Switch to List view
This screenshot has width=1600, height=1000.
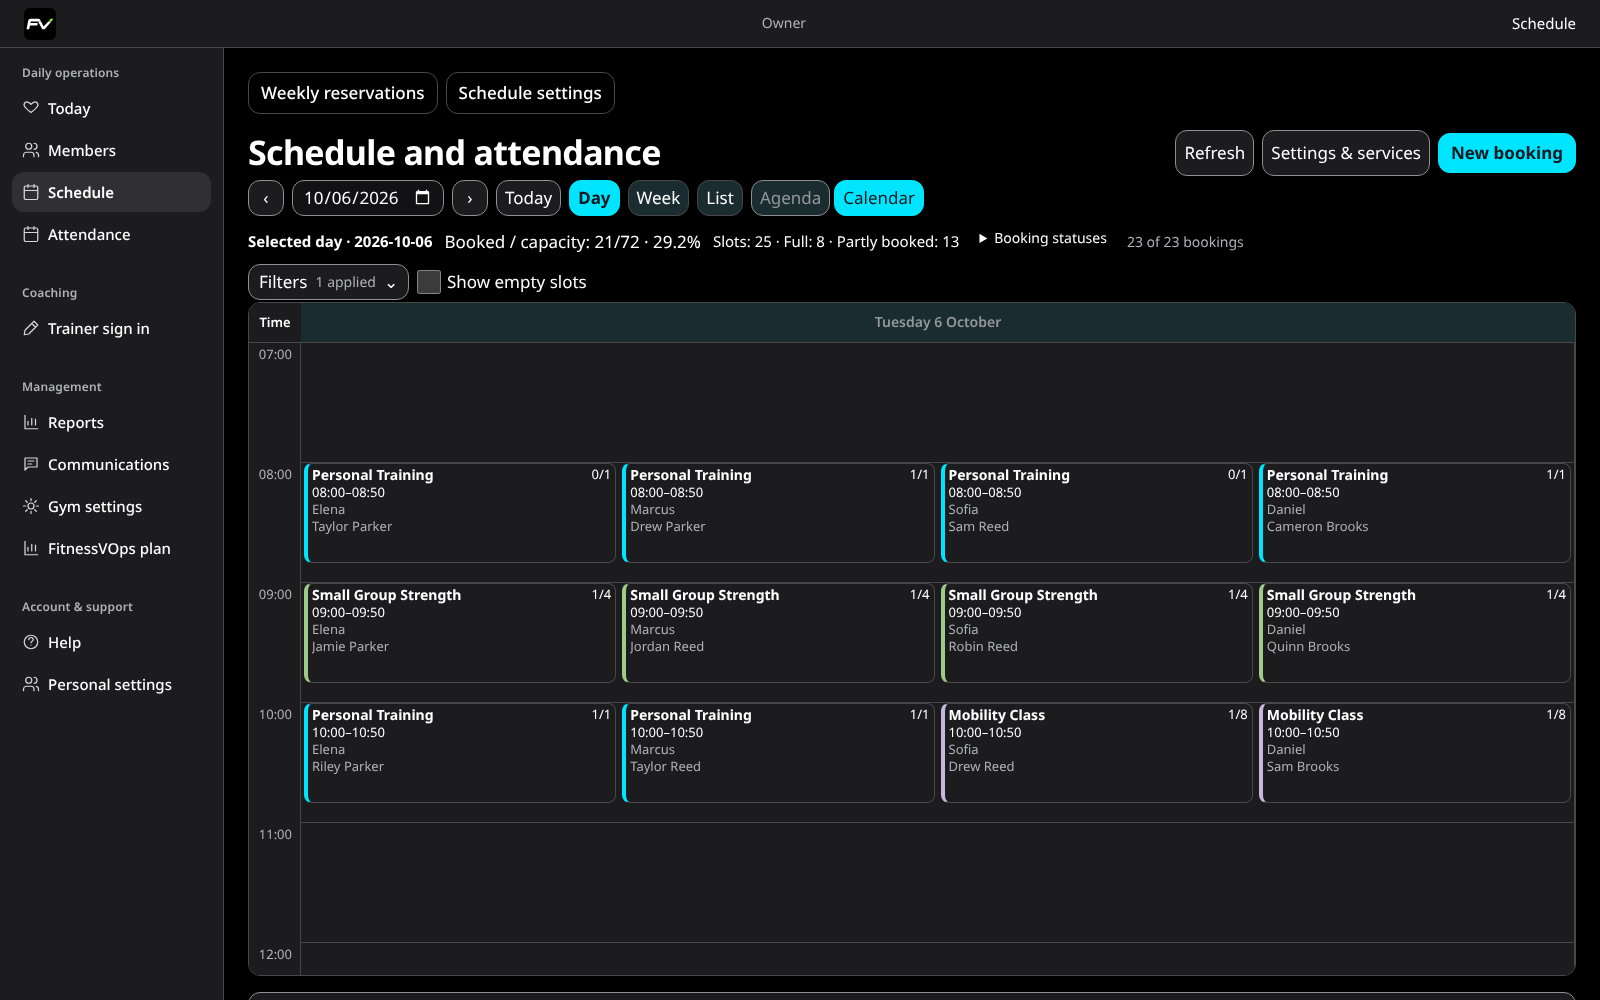[720, 198]
